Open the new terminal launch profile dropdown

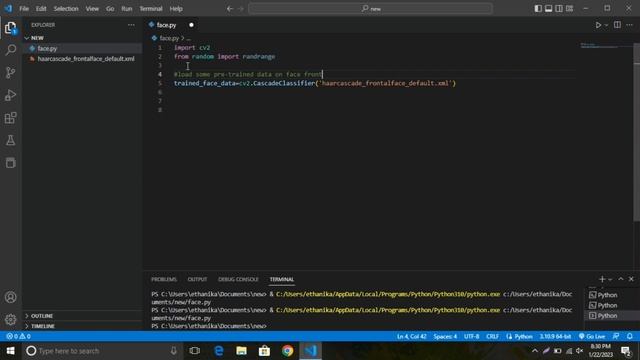coord(610,280)
